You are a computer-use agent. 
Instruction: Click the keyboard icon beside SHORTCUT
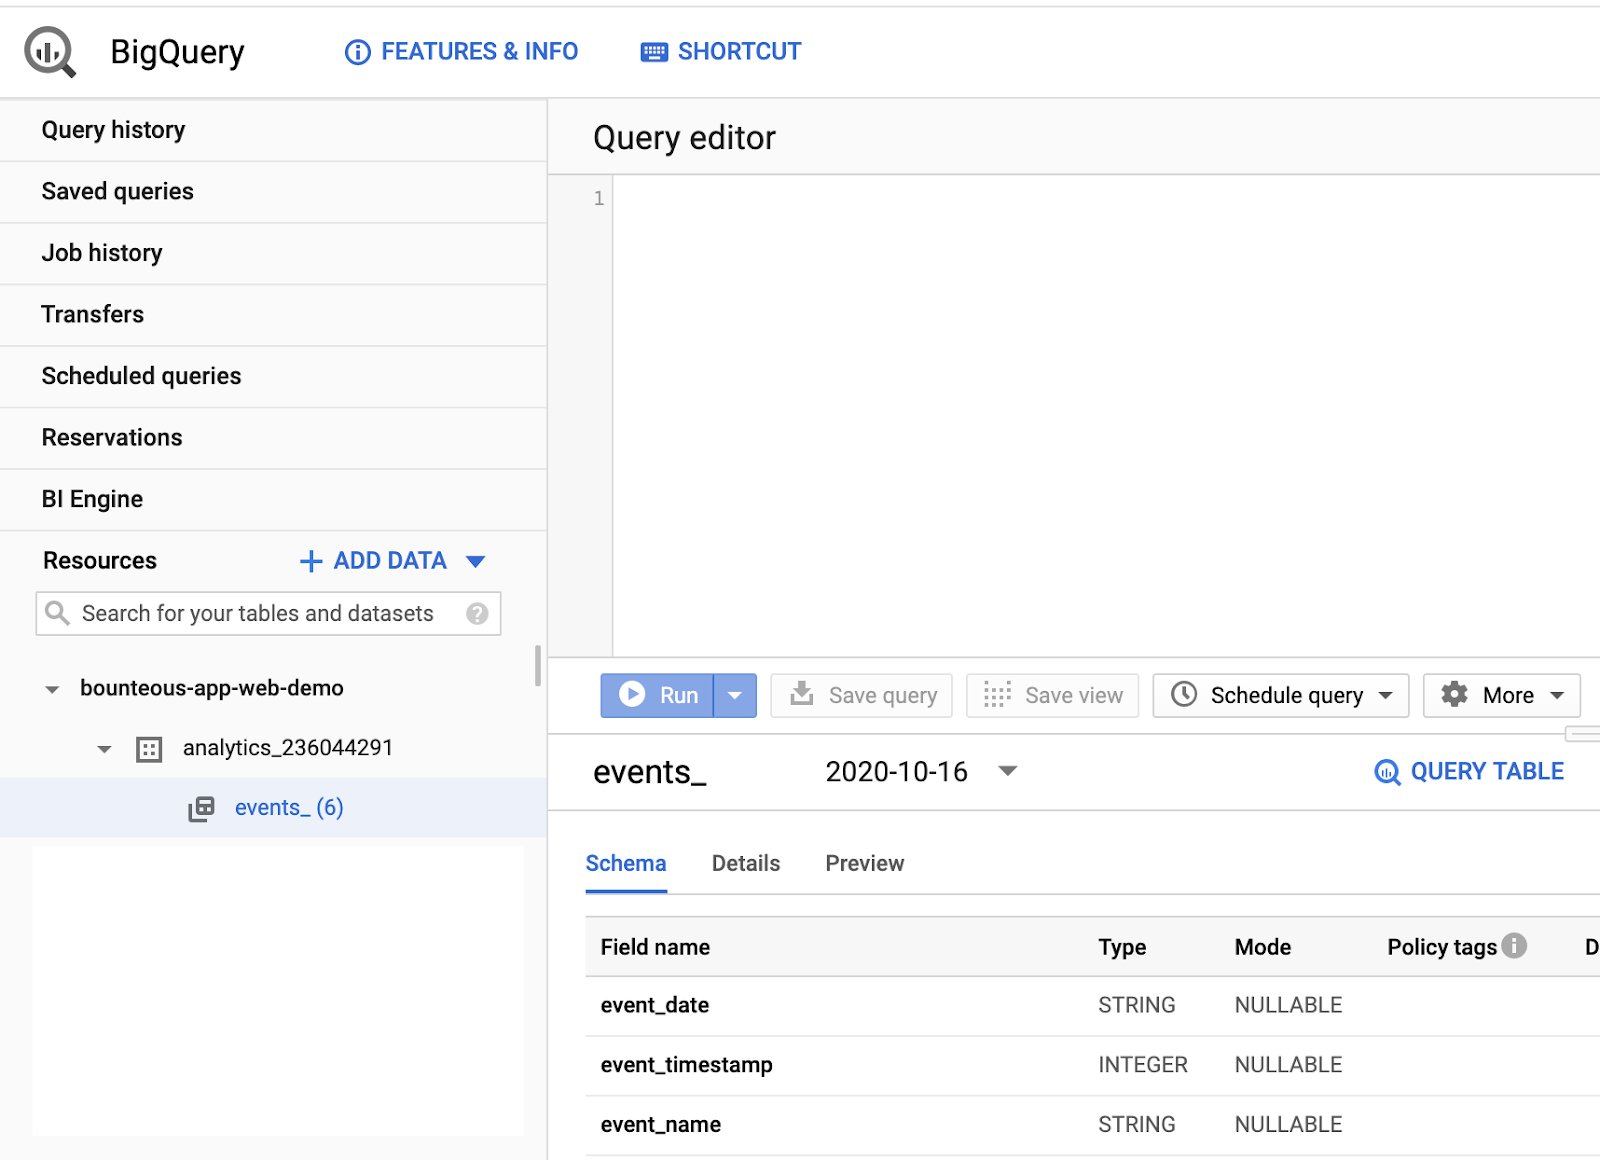pyautogui.click(x=654, y=52)
